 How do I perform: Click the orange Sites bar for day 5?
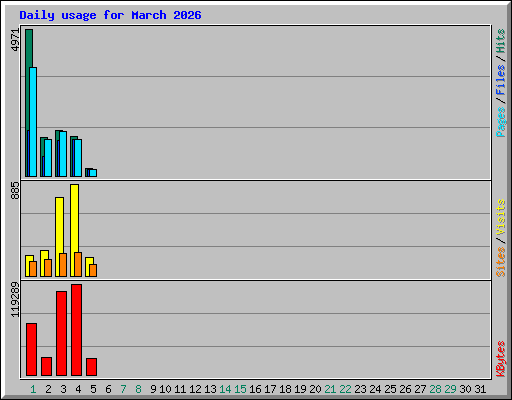[x=93, y=271]
